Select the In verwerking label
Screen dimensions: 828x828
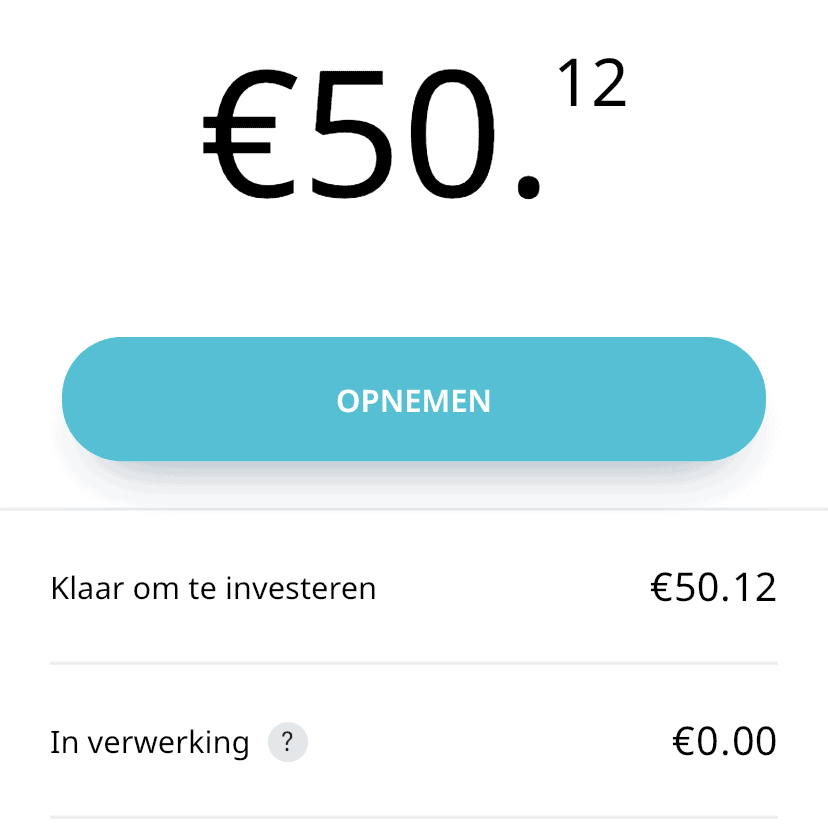click(x=149, y=743)
